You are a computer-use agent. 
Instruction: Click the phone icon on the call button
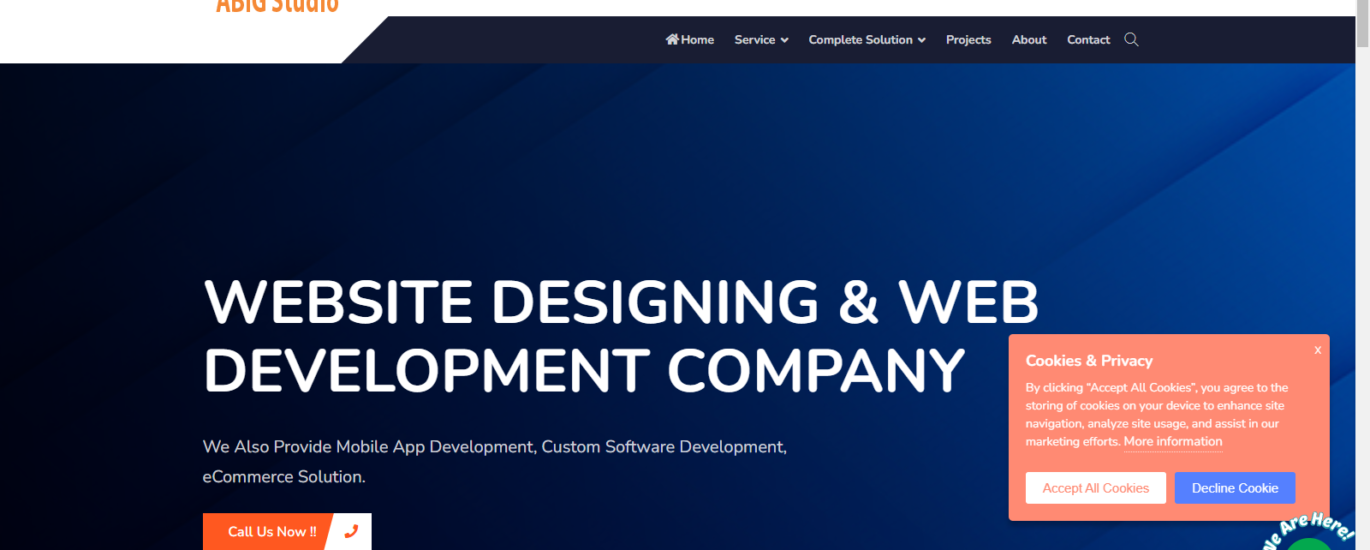click(x=351, y=532)
